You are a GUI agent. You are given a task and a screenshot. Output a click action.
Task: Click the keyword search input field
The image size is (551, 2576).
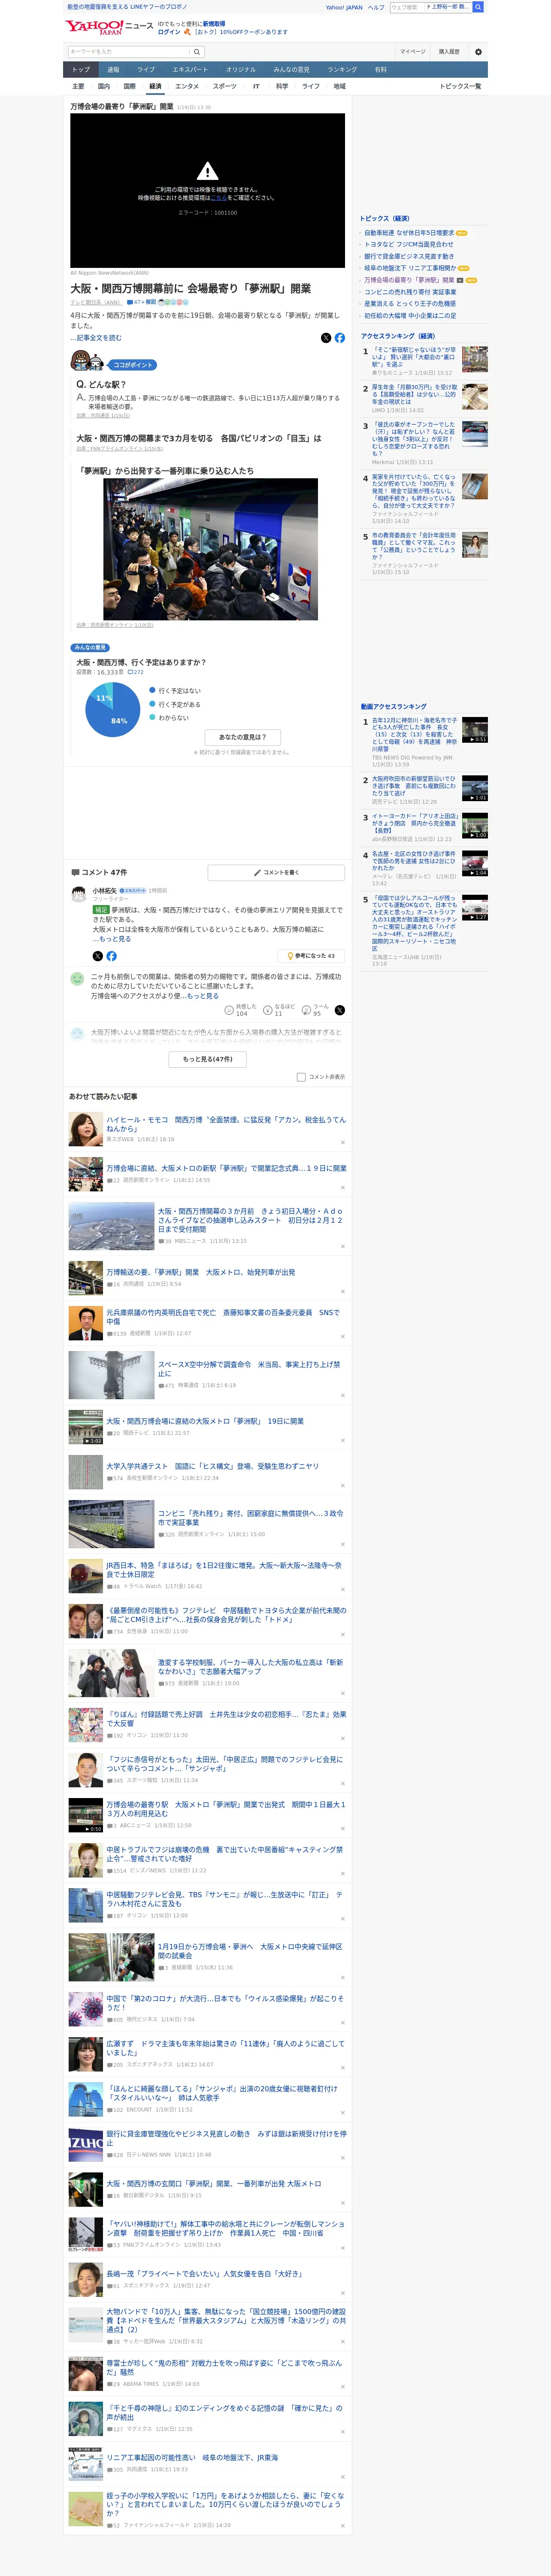129,52
